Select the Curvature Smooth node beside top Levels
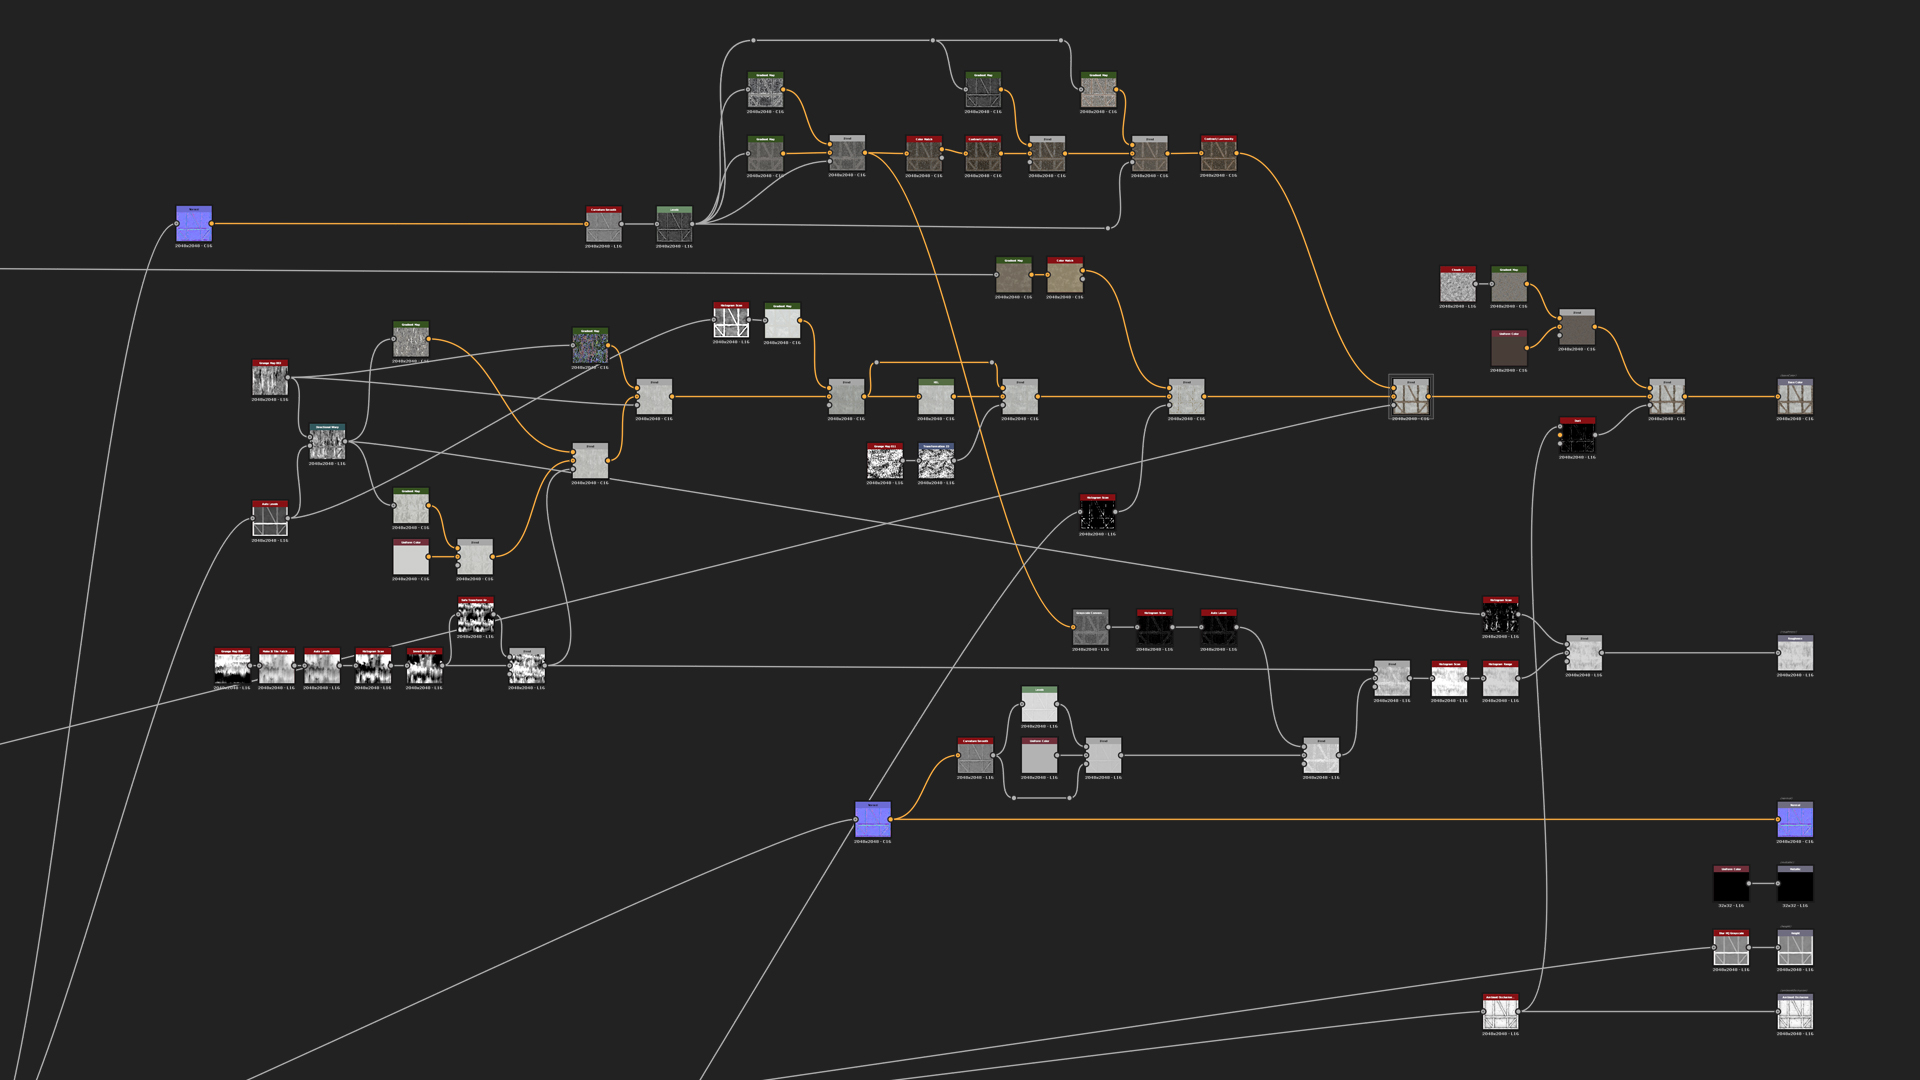 (x=603, y=226)
